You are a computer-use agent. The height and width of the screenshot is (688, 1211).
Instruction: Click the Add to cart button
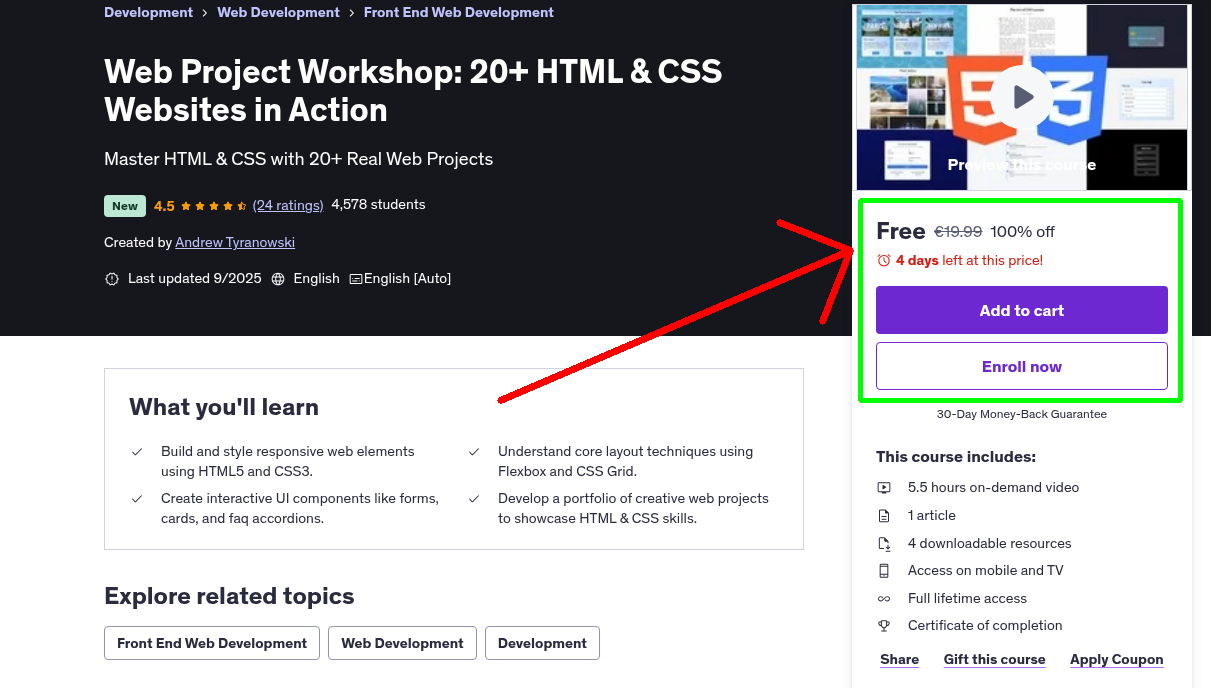(1022, 310)
